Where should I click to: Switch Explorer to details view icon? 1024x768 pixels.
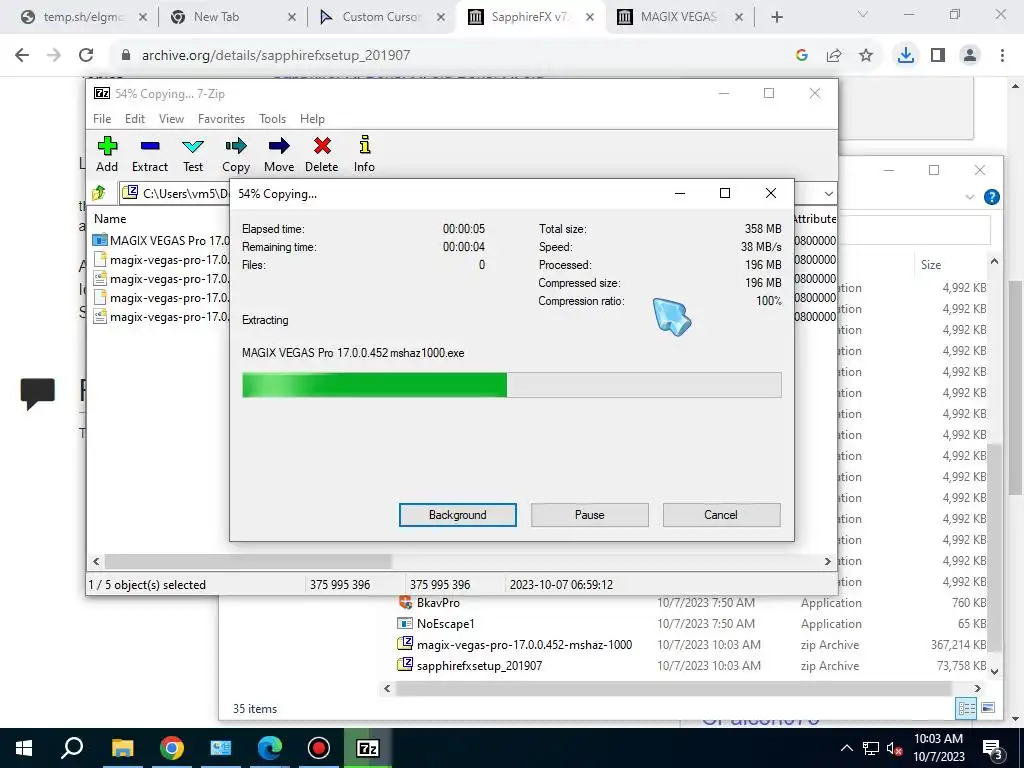(x=967, y=708)
